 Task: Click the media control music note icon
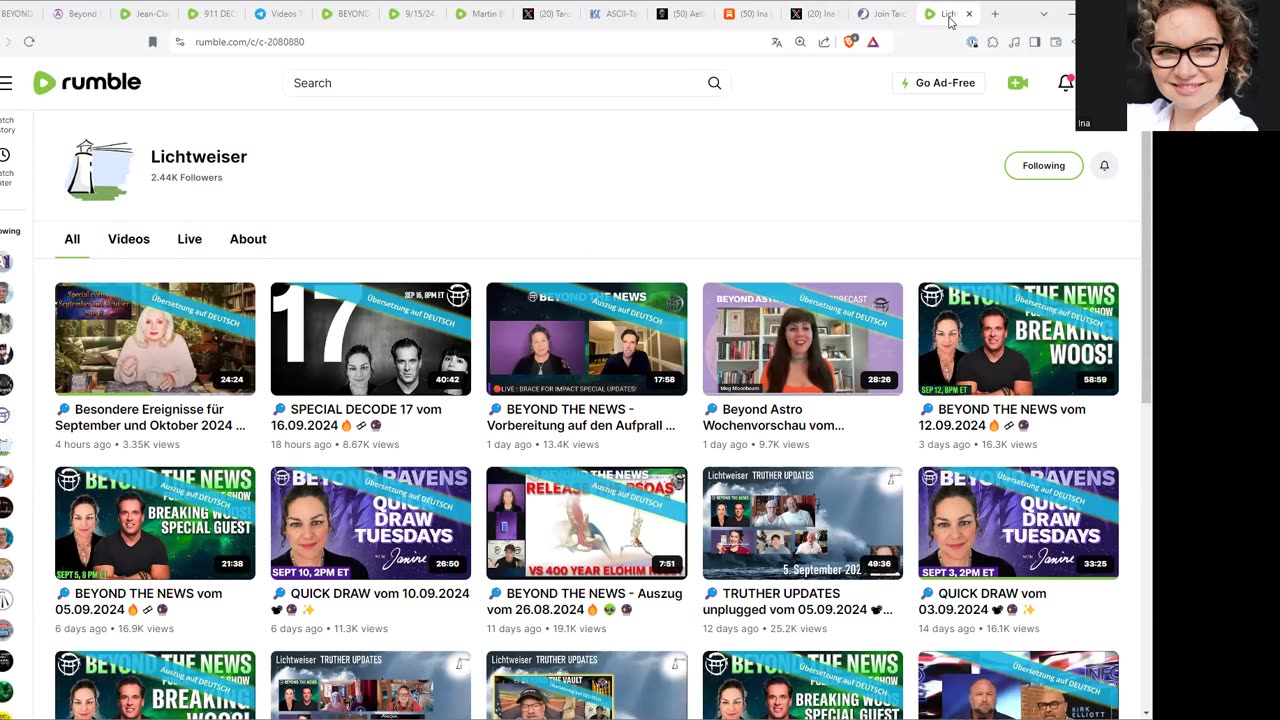pyautogui.click(x=1014, y=42)
